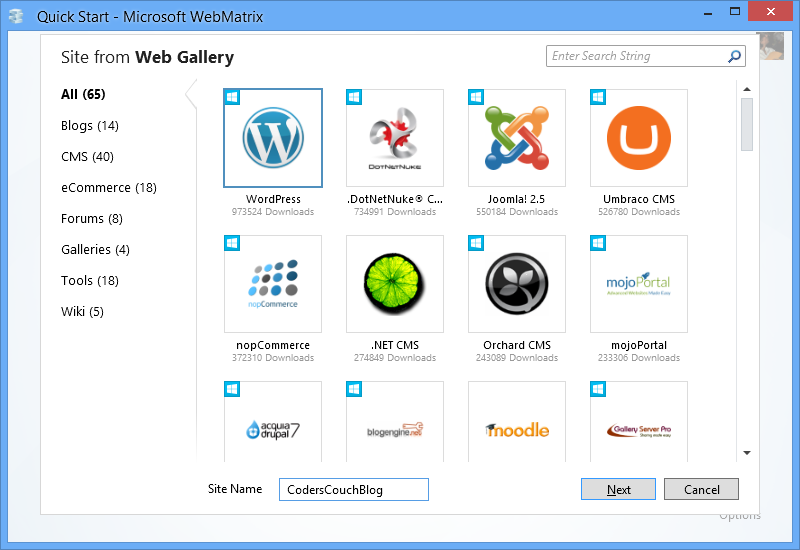
Task: Click the WebMatrix app icon in title bar
Action: pyautogui.click(x=16, y=16)
